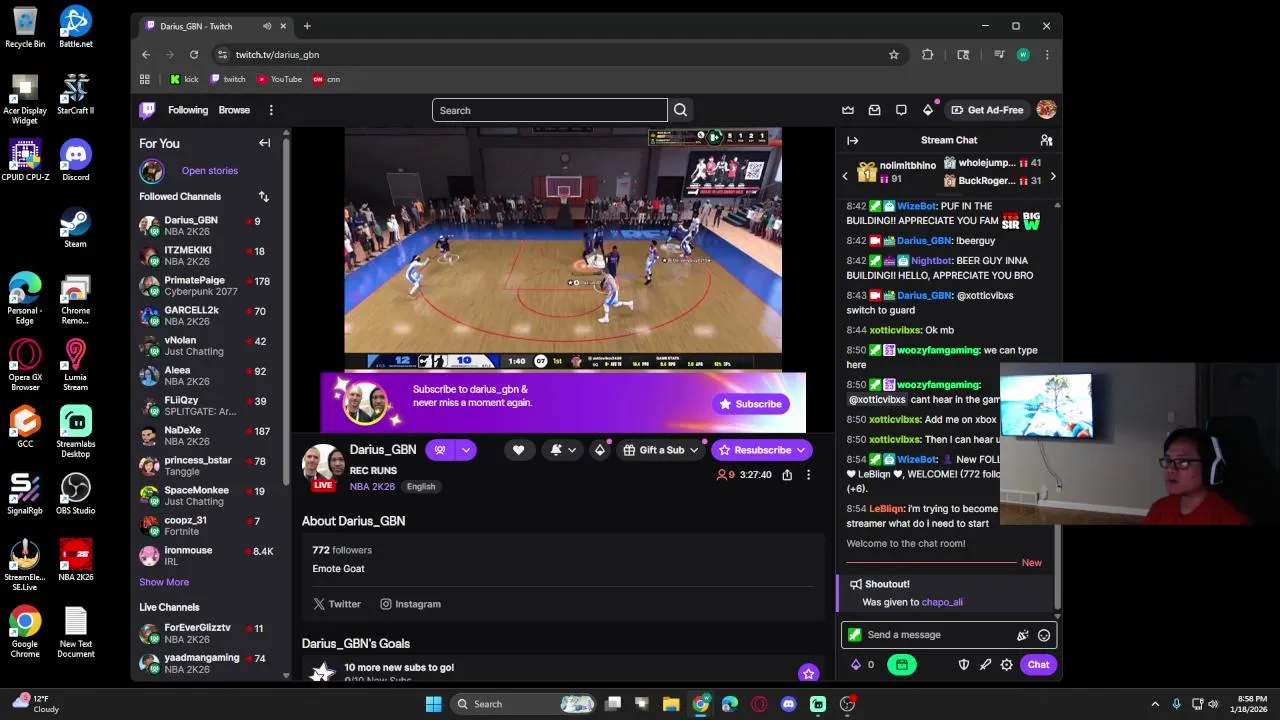This screenshot has width=1280, height=720.
Task: Show hidden system tray icons
Action: click(1155, 704)
